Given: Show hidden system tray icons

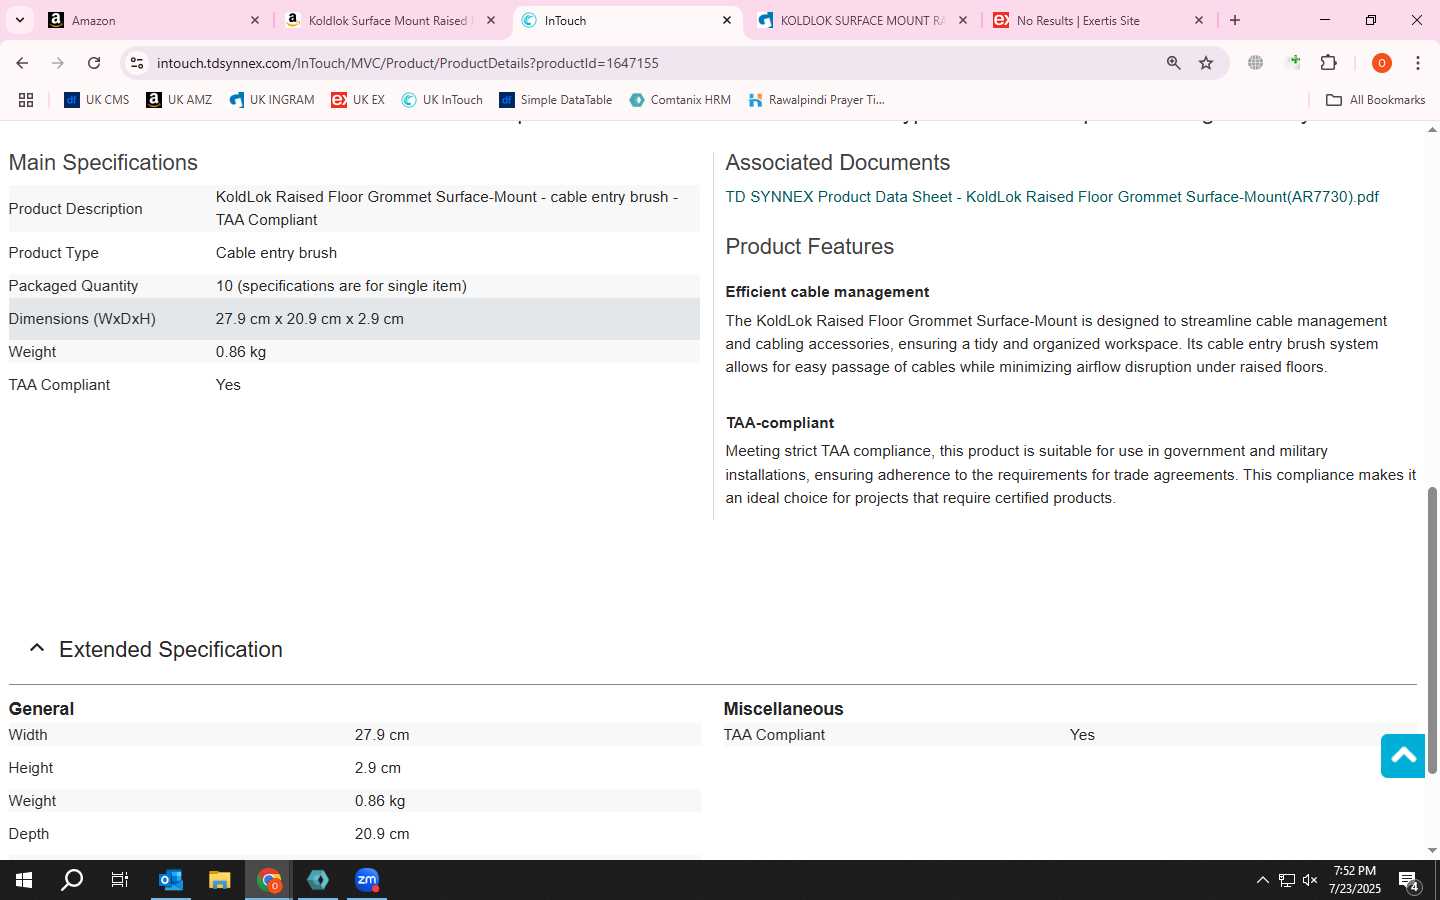Looking at the screenshot, I should tap(1262, 880).
